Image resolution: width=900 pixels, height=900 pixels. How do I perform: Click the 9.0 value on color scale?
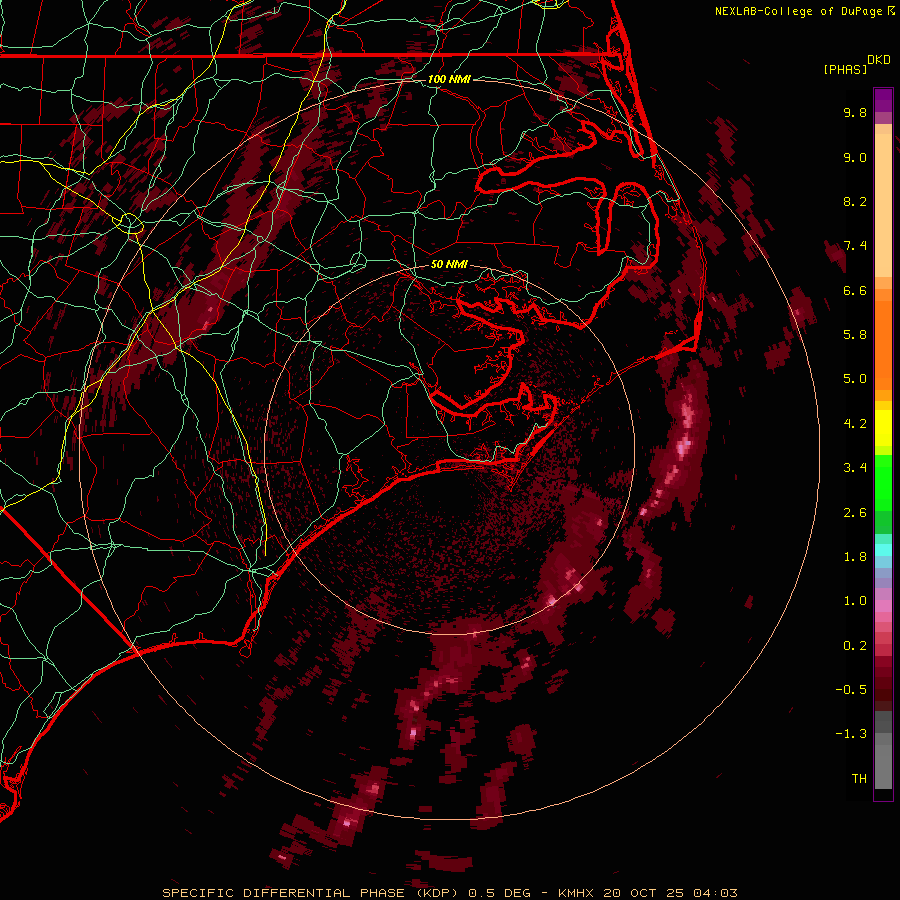point(855,157)
